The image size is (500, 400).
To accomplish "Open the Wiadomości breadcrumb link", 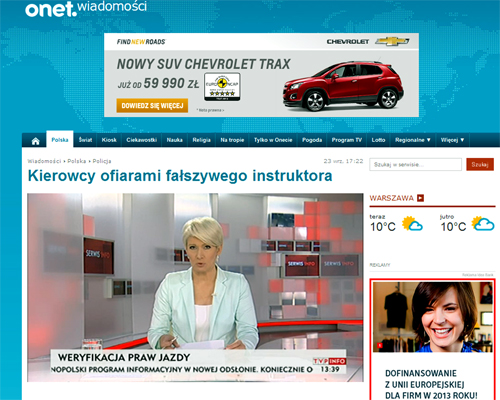I will (x=44, y=161).
